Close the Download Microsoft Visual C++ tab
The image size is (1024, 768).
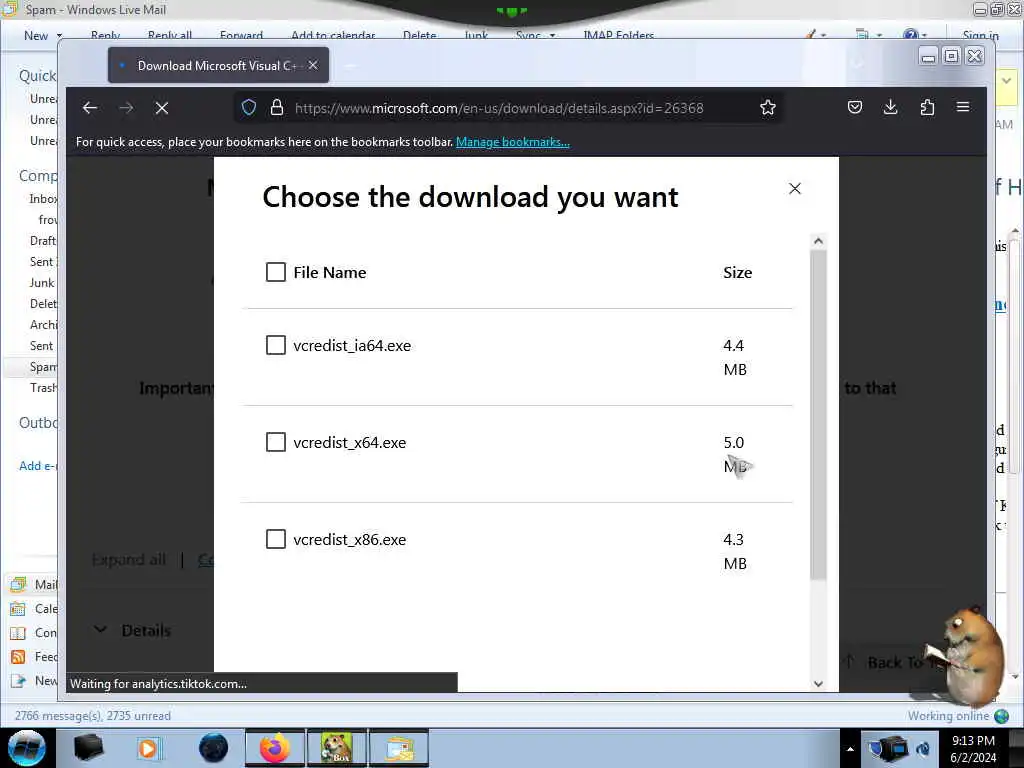click(313, 65)
